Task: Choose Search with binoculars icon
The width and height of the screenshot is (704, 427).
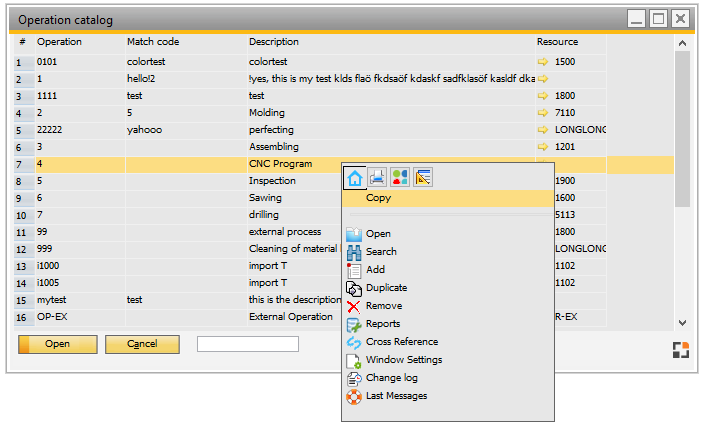Action: [380, 252]
